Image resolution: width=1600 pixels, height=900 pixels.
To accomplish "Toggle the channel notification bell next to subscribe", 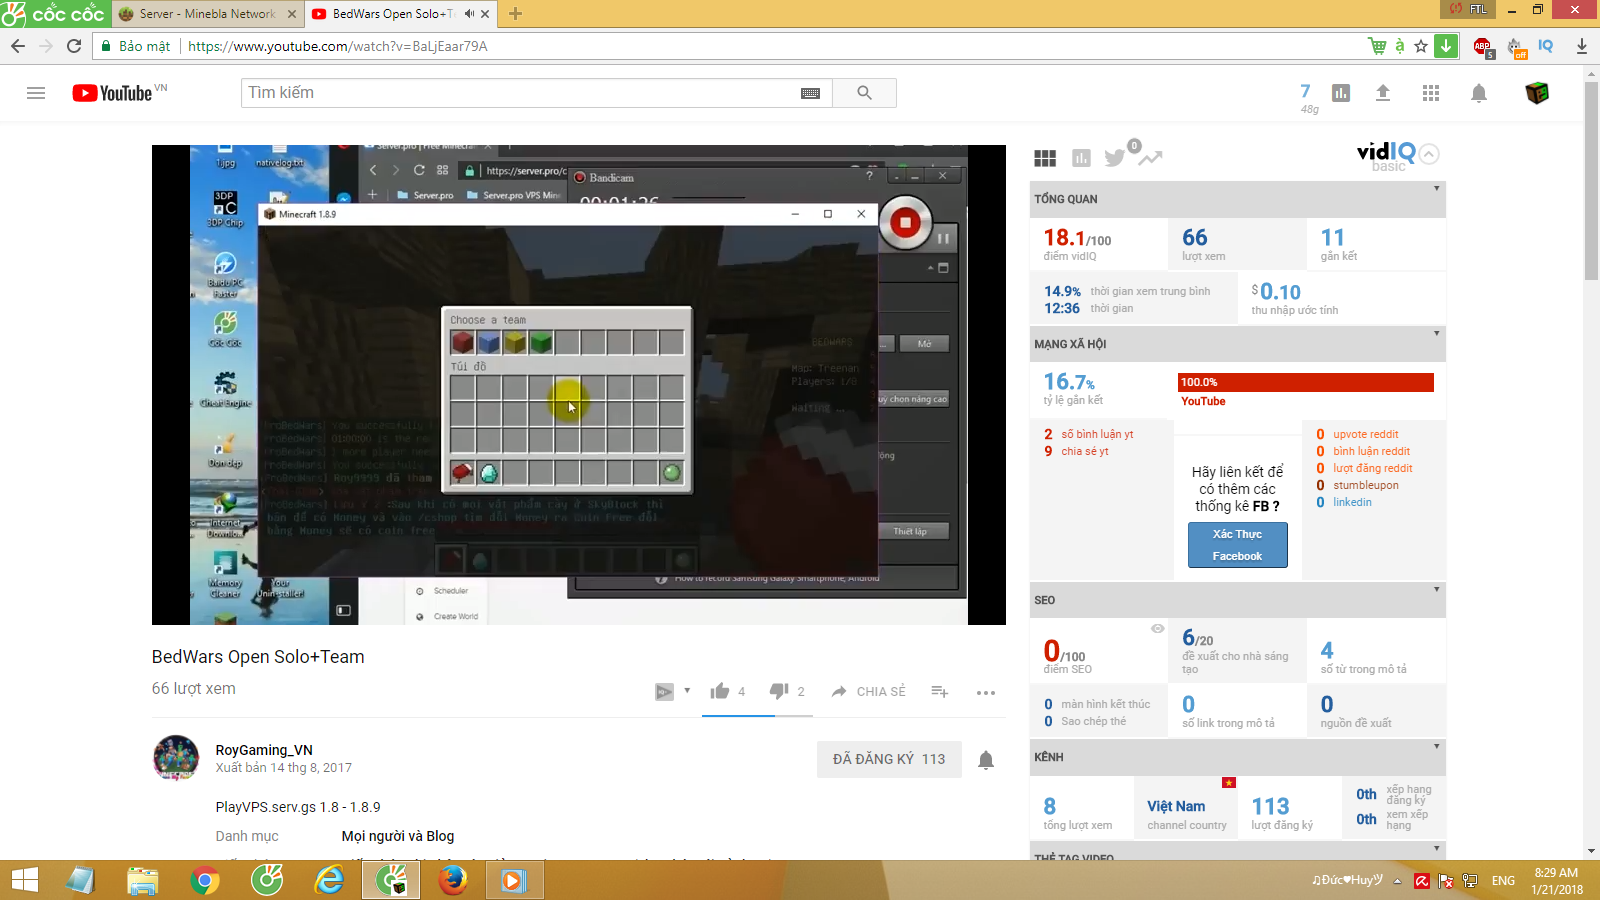I will (x=986, y=760).
